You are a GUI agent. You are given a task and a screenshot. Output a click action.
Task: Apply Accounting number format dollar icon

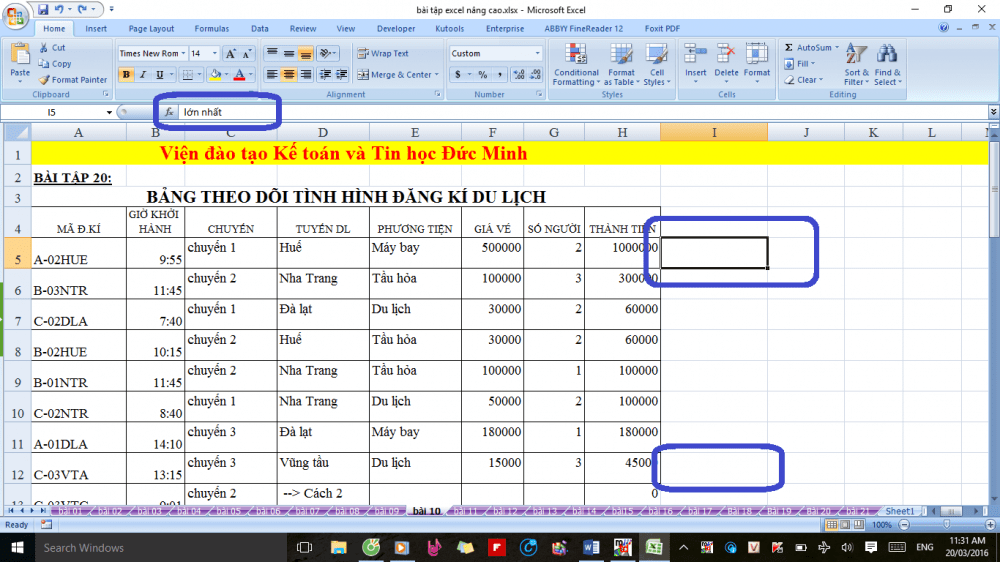click(x=457, y=75)
